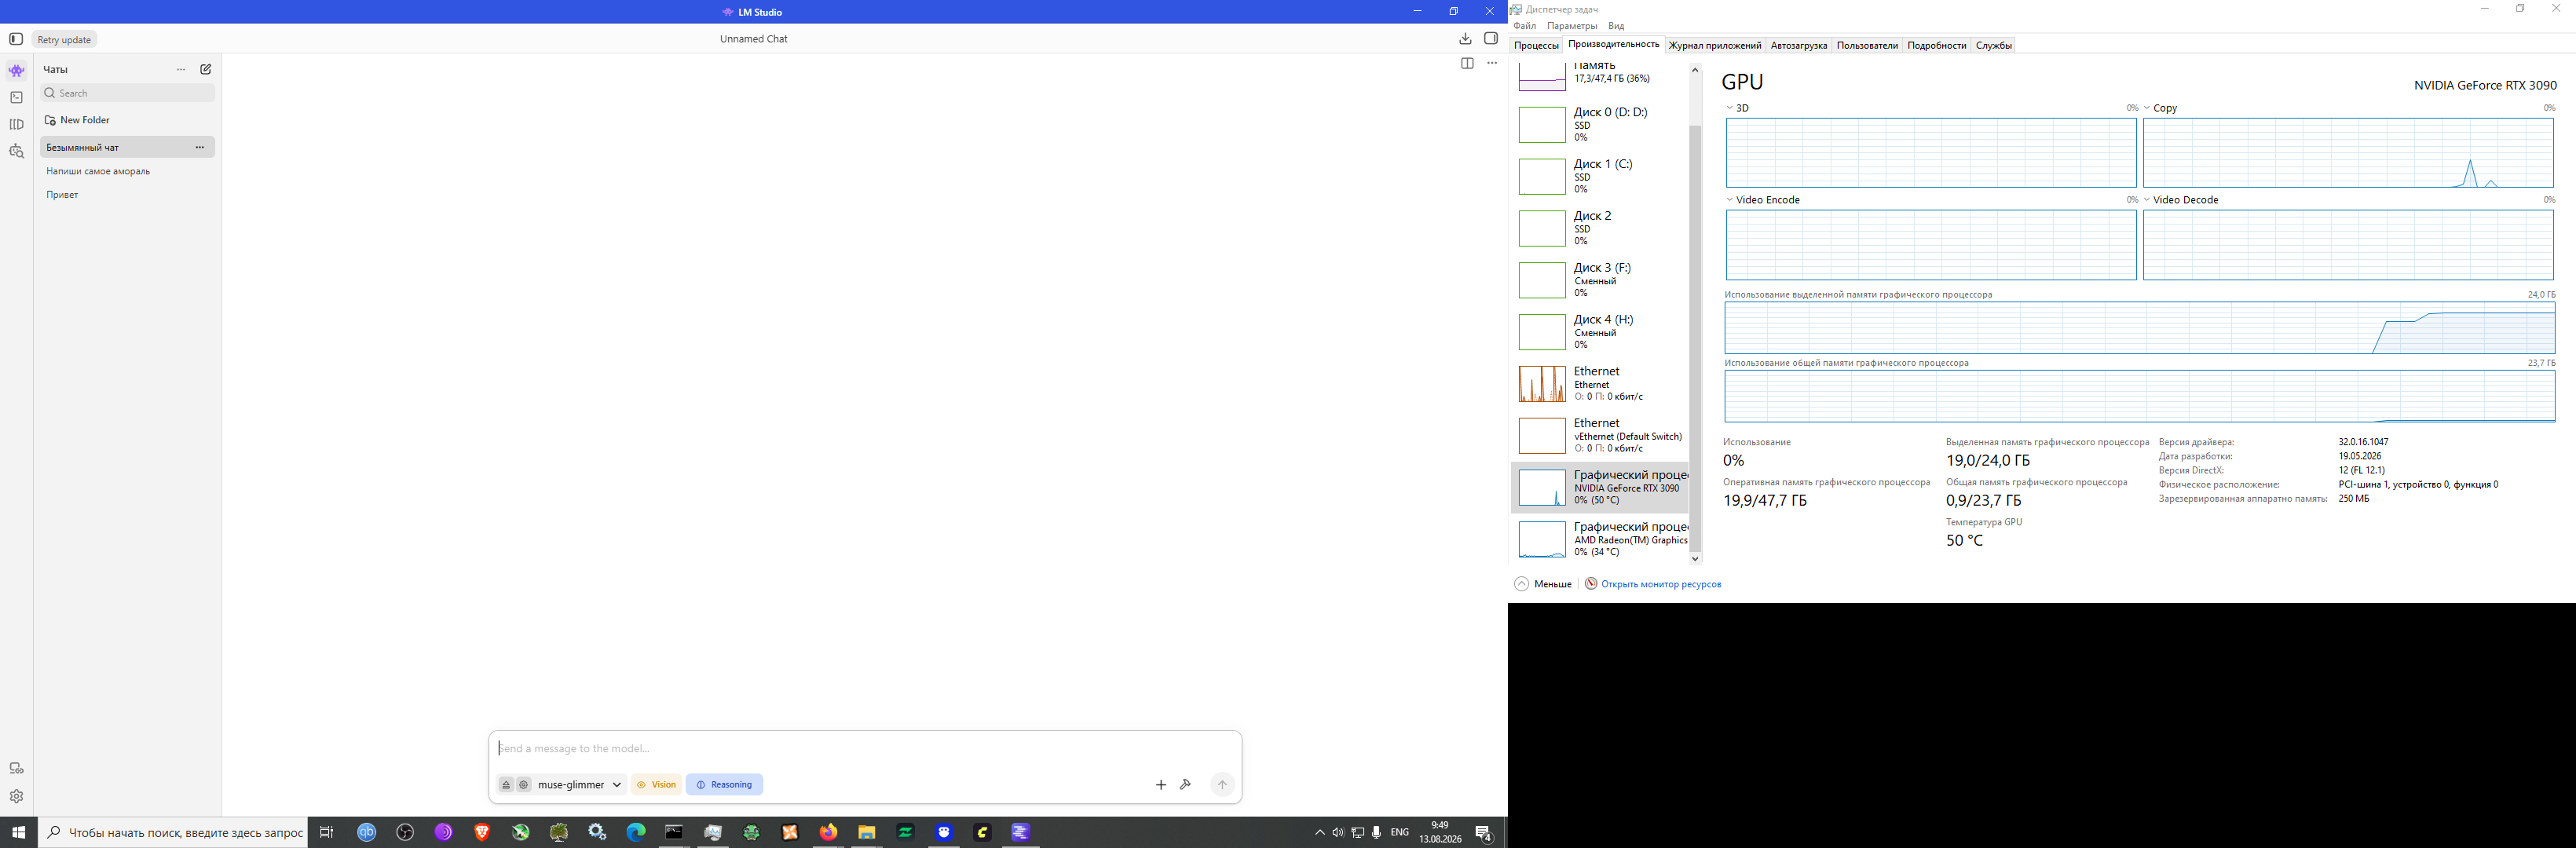
Task: Open Microsoft Edge from the taskbar
Action: tap(636, 832)
